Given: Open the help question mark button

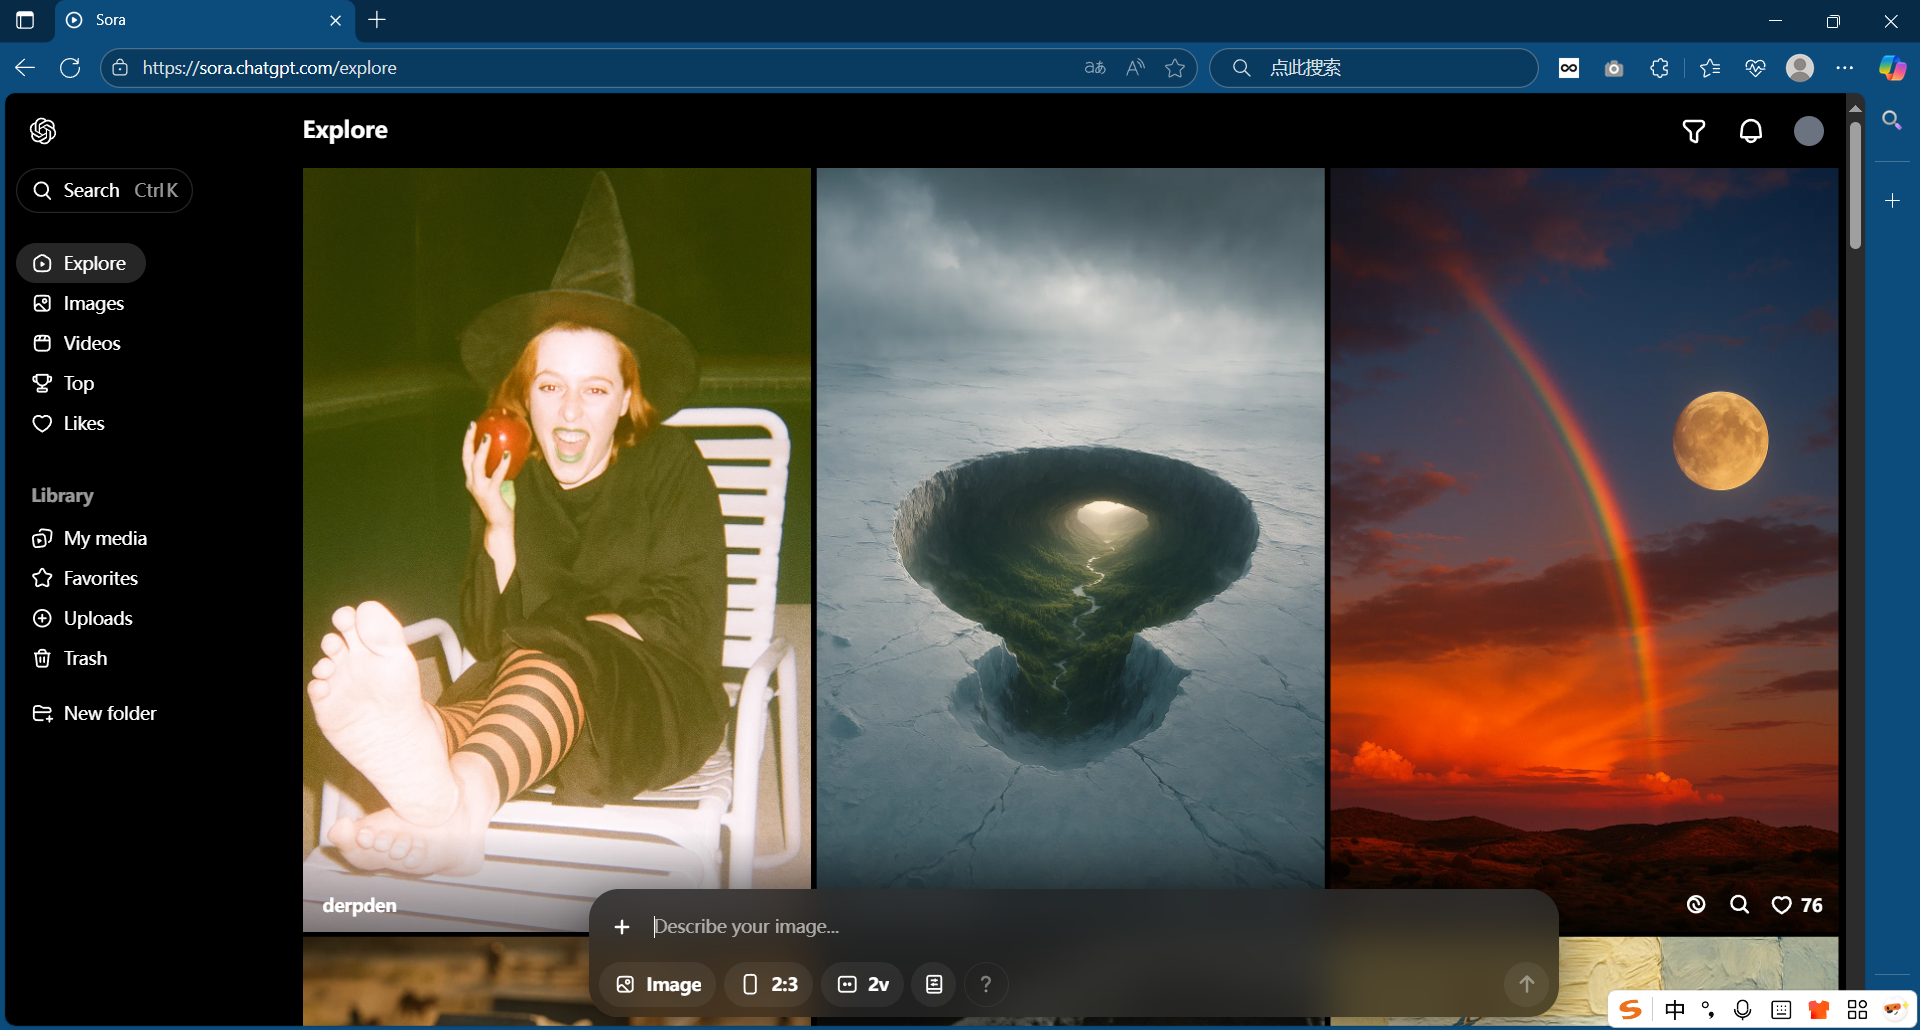Looking at the screenshot, I should 986,984.
